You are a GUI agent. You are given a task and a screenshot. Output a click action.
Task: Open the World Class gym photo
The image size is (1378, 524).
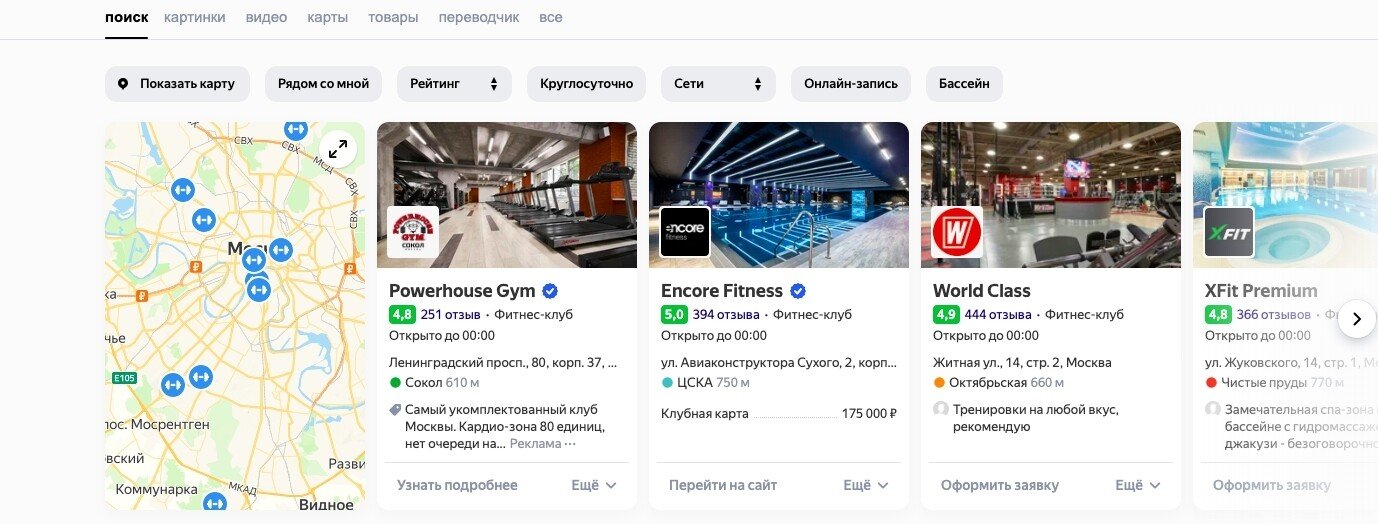(x=1051, y=195)
